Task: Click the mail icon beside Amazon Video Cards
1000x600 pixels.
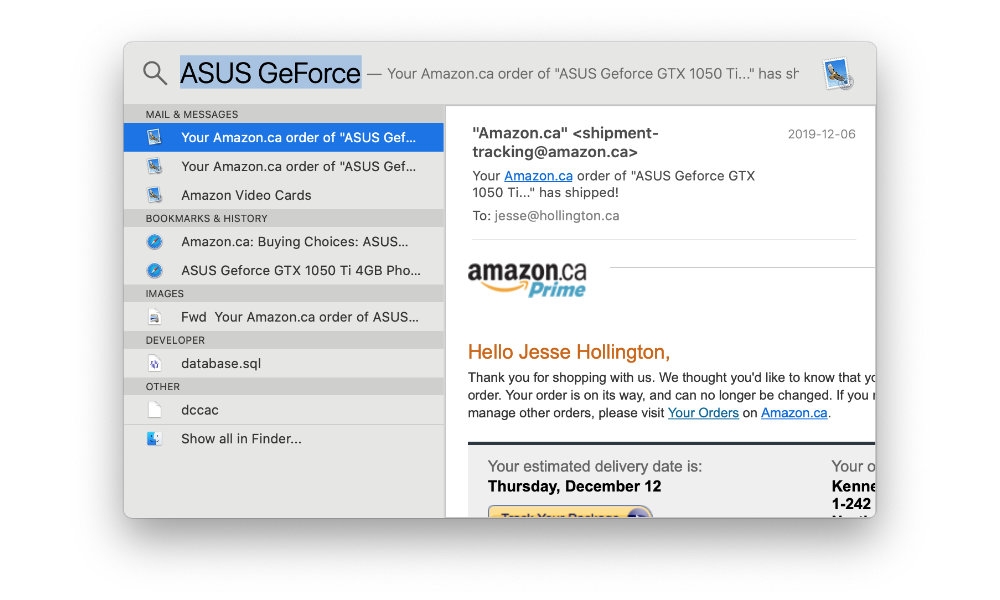Action: point(154,195)
